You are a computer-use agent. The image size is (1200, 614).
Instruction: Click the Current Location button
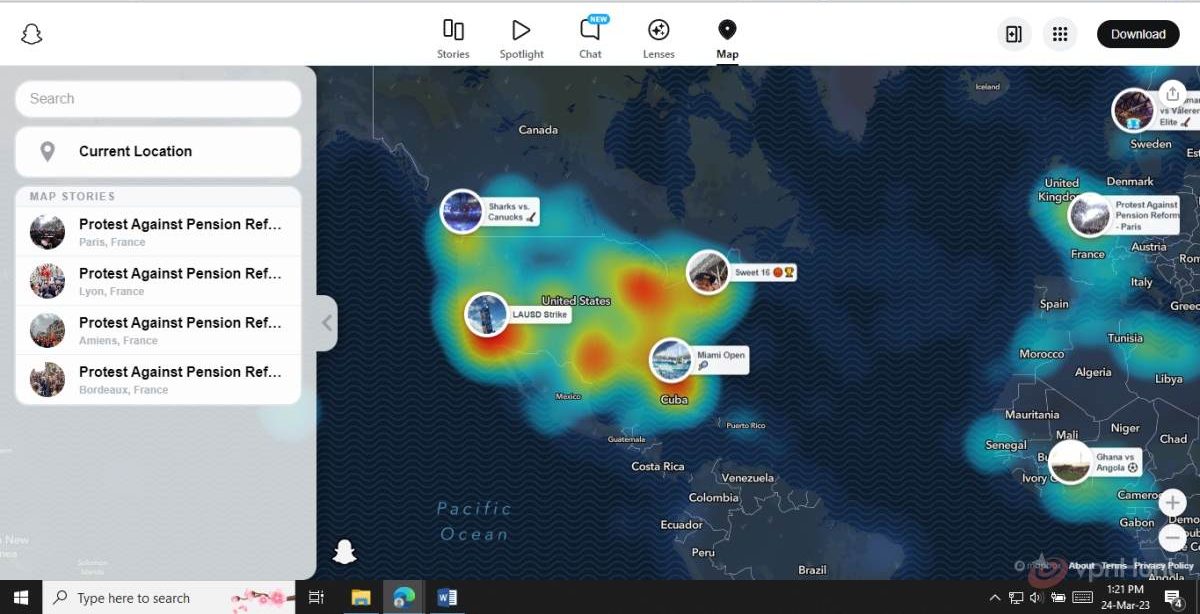pyautogui.click(x=158, y=151)
